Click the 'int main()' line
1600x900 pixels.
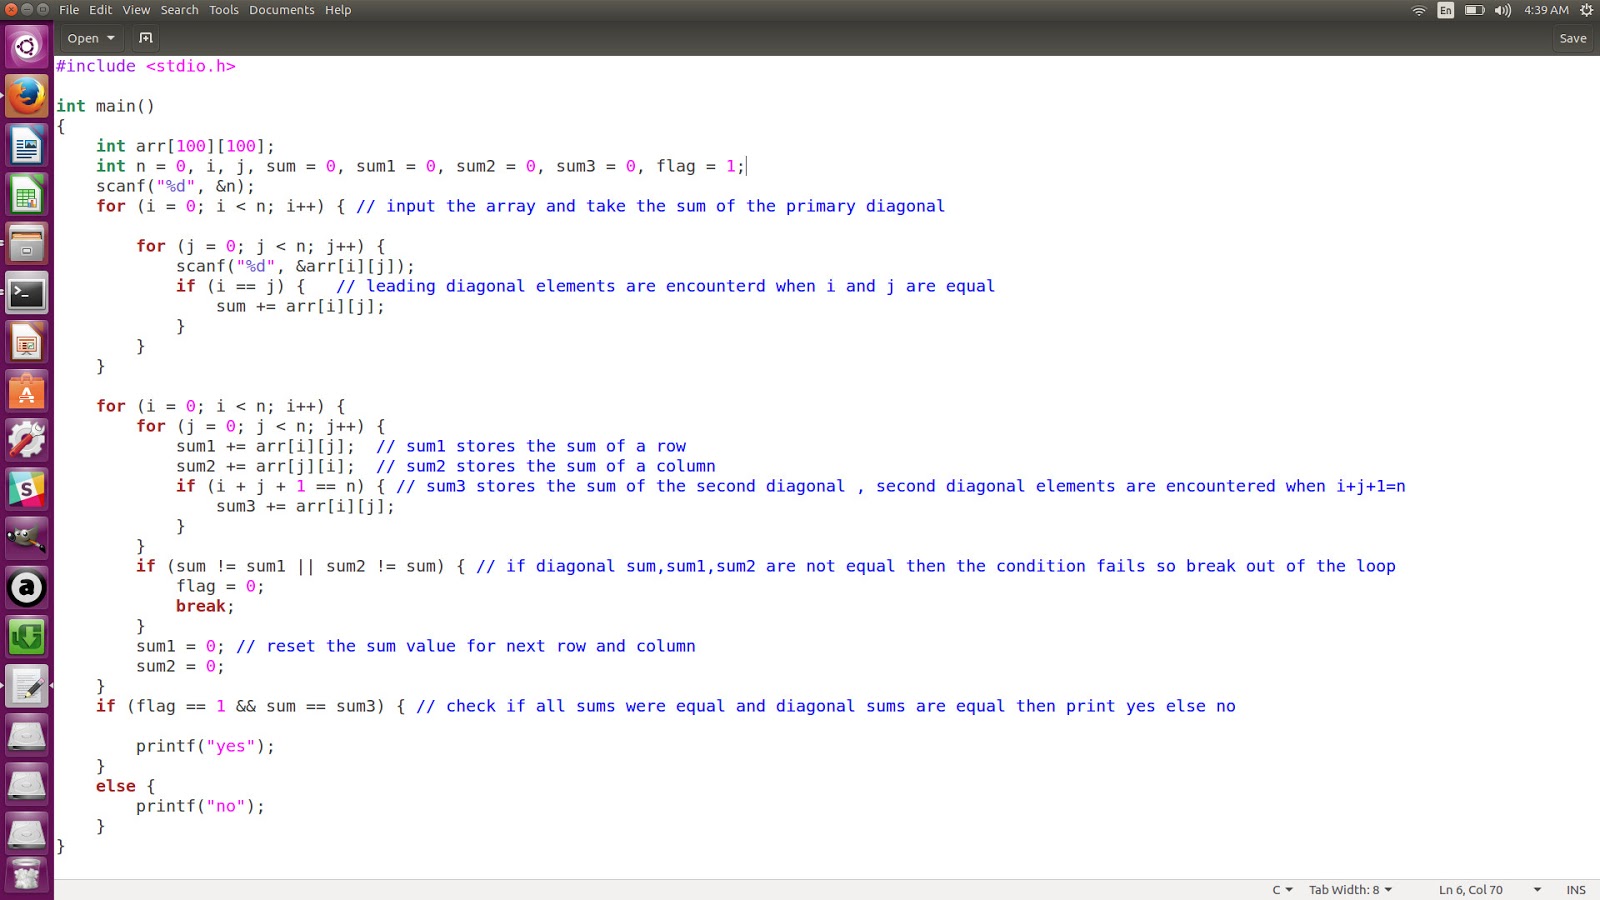point(105,106)
